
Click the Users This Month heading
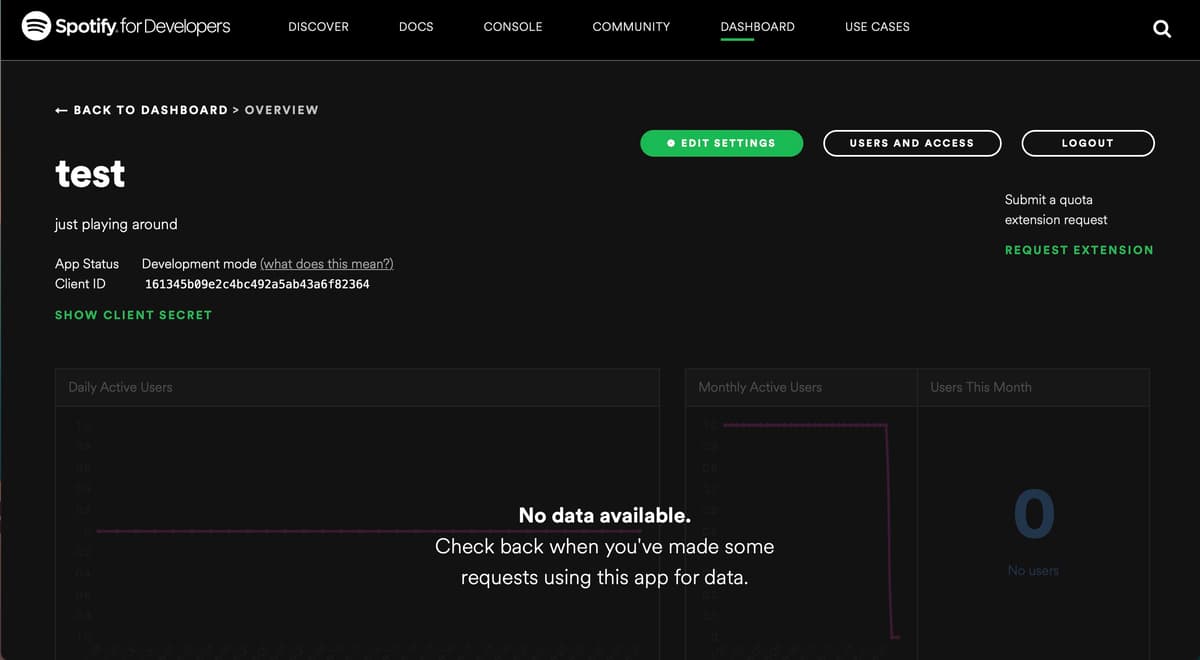coord(981,387)
